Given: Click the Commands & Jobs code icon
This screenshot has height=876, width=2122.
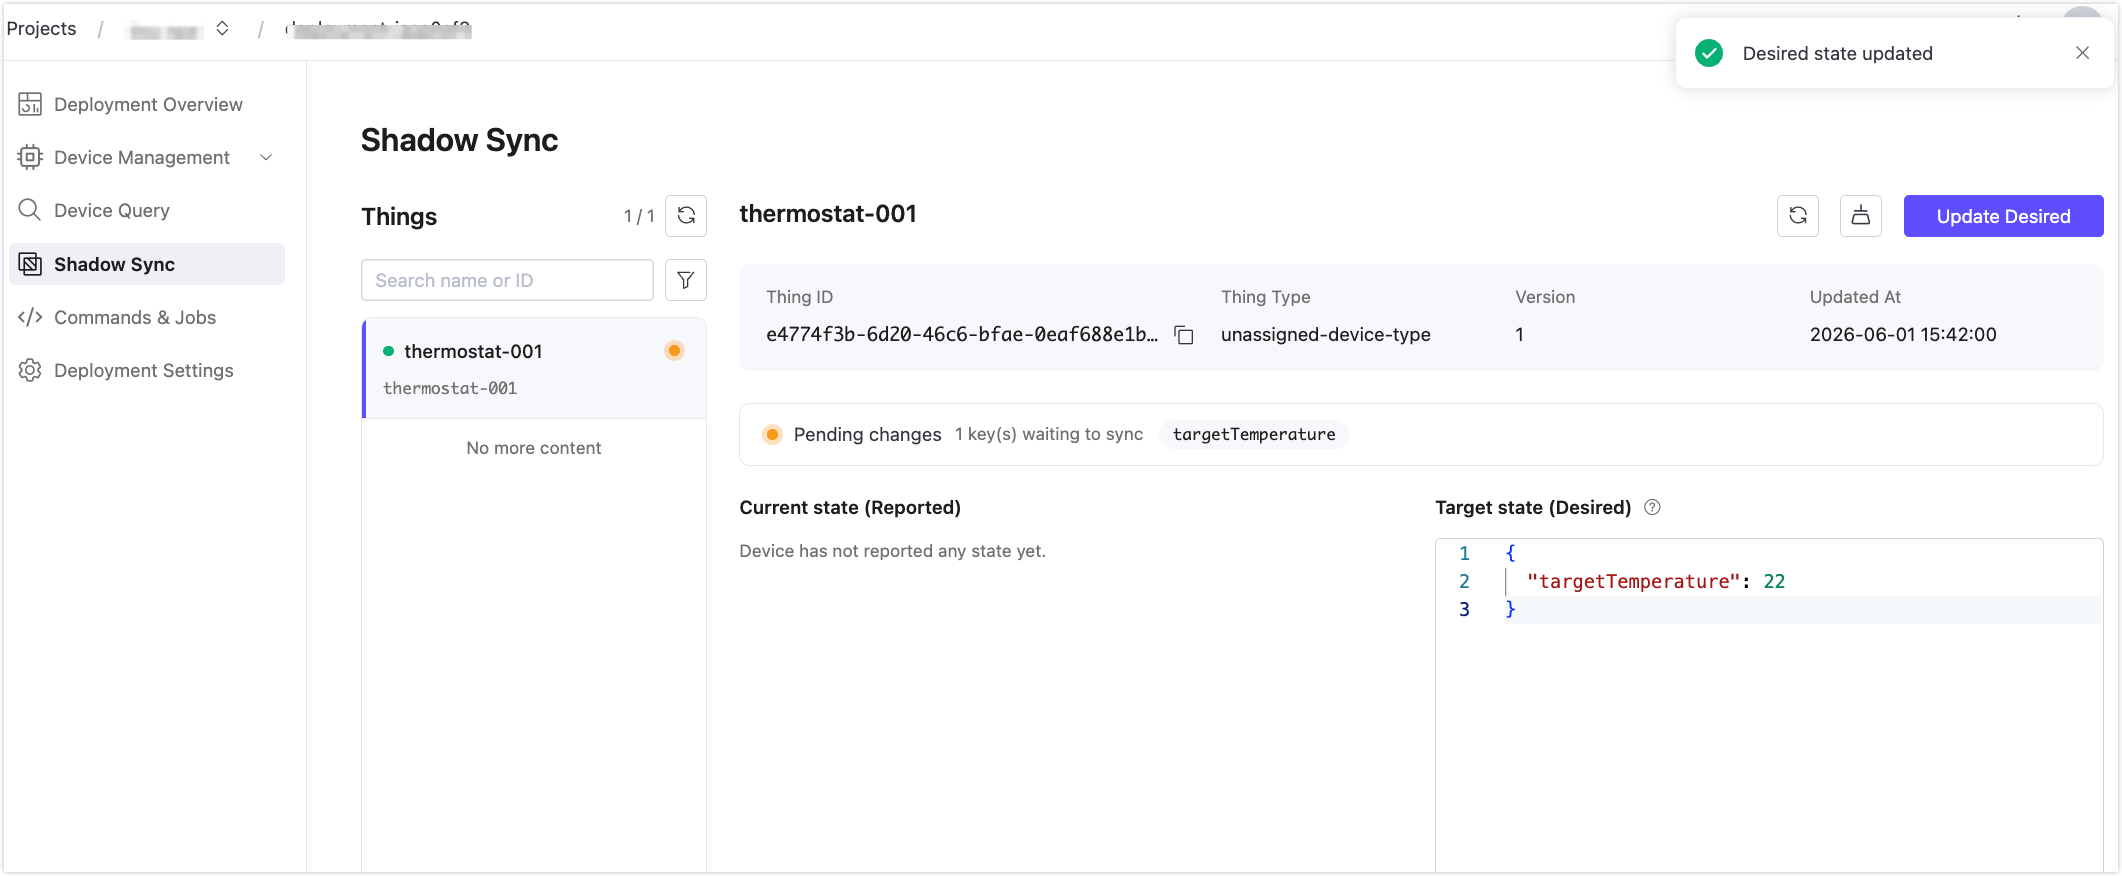Looking at the screenshot, I should click(30, 317).
